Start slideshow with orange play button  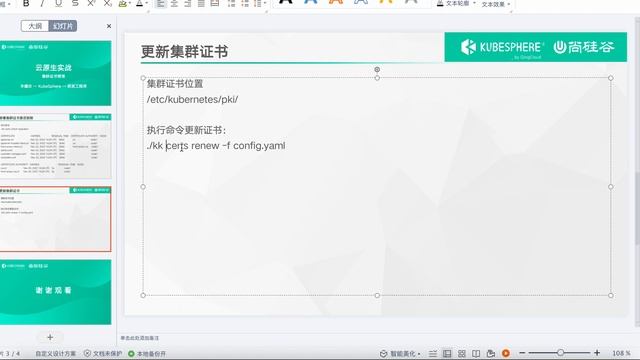(506, 353)
